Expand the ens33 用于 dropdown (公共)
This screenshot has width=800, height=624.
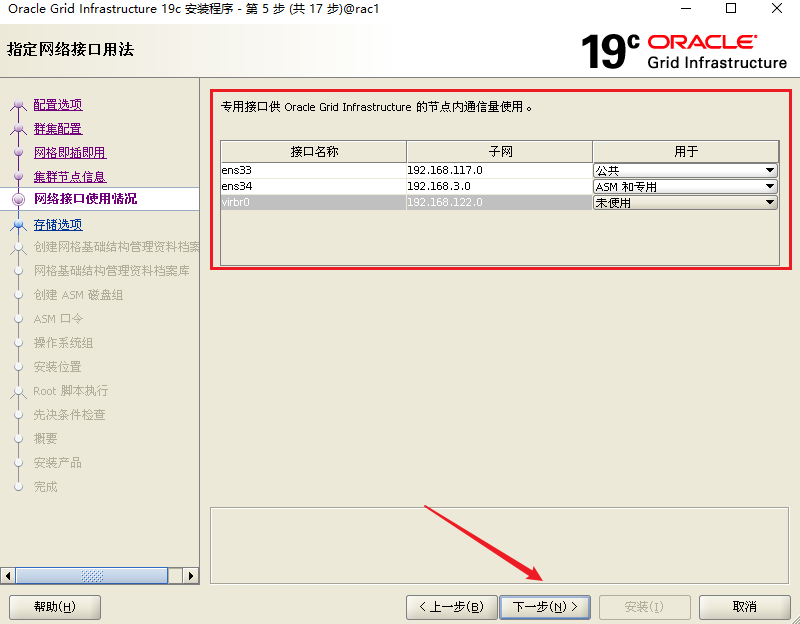tap(685, 171)
